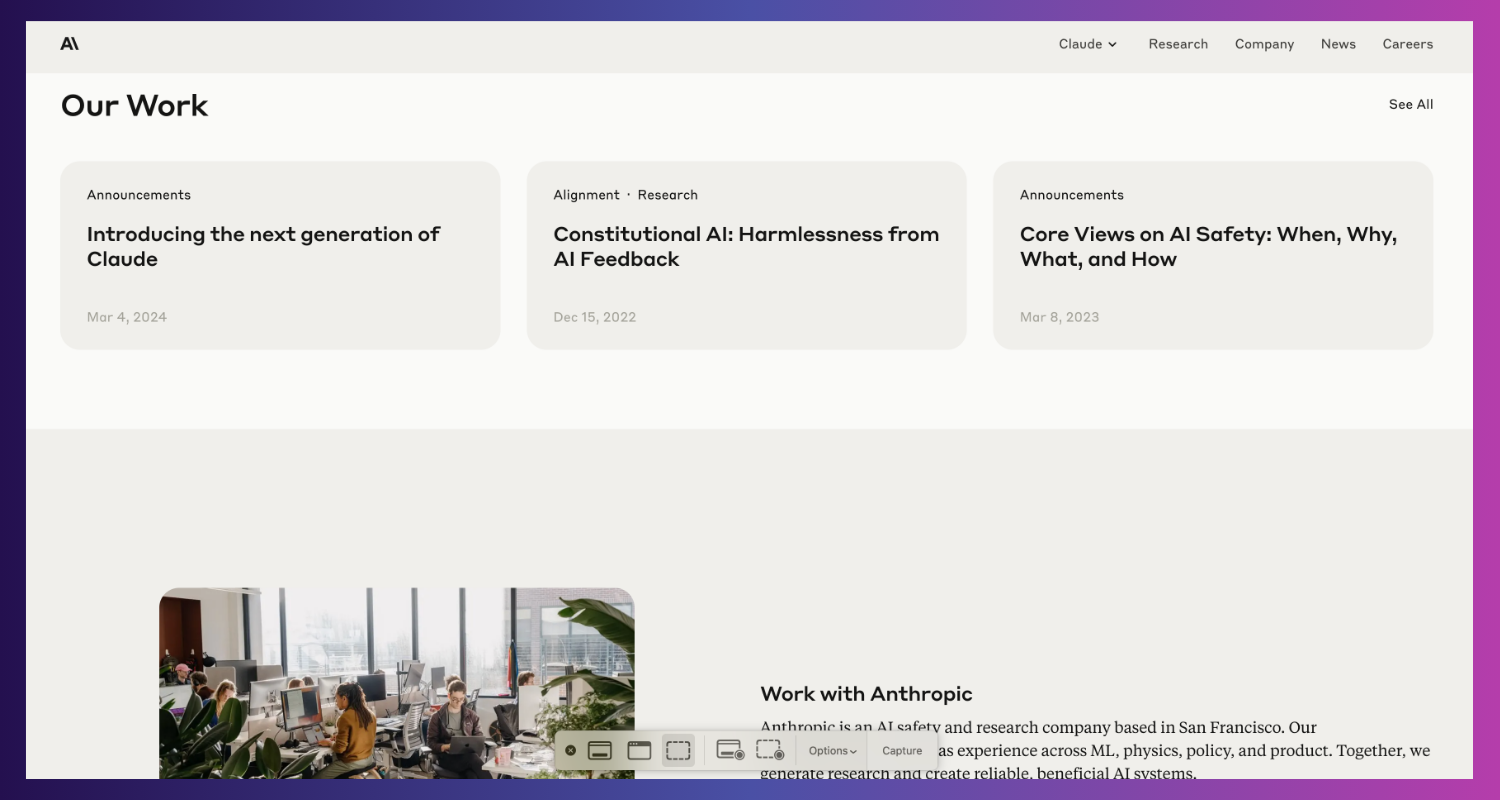Open the screenshot Options dropdown
Screen dimensions: 1500x800
[832, 751]
